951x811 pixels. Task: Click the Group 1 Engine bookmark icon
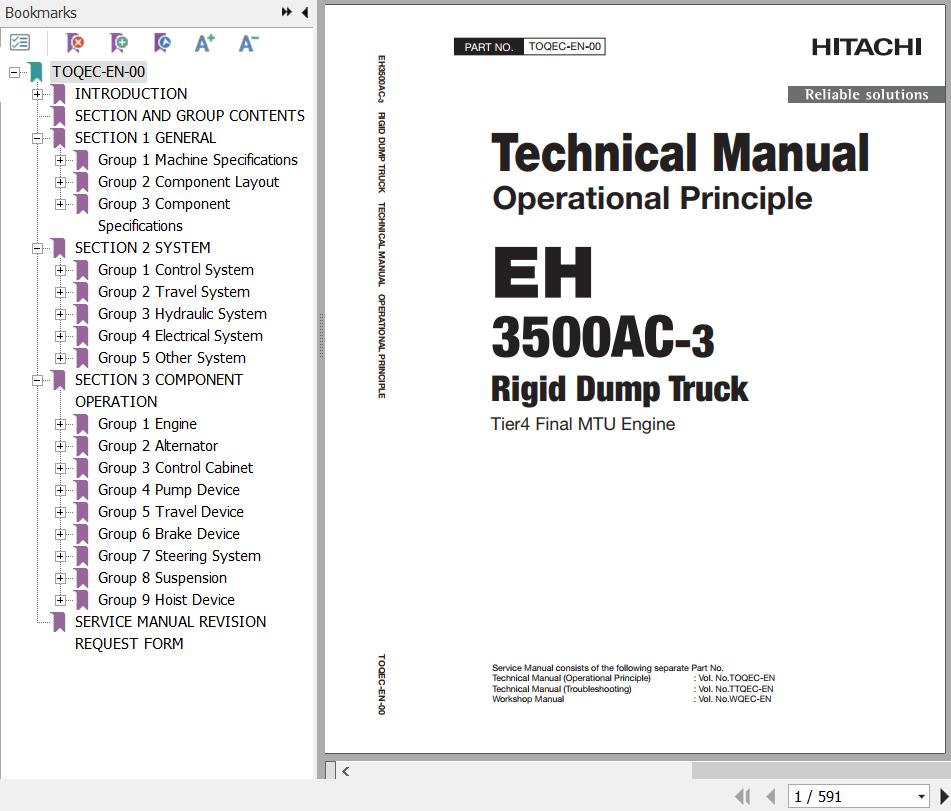82,424
